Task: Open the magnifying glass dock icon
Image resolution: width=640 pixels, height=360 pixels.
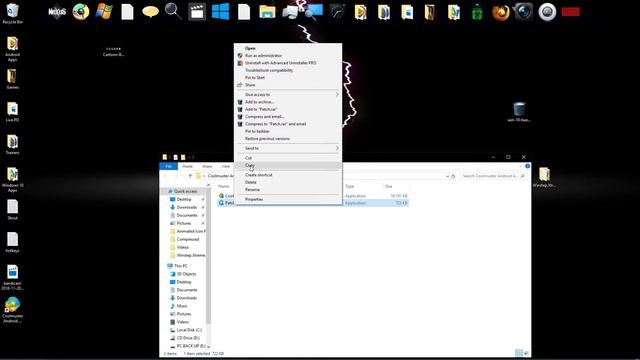Action: [173, 11]
